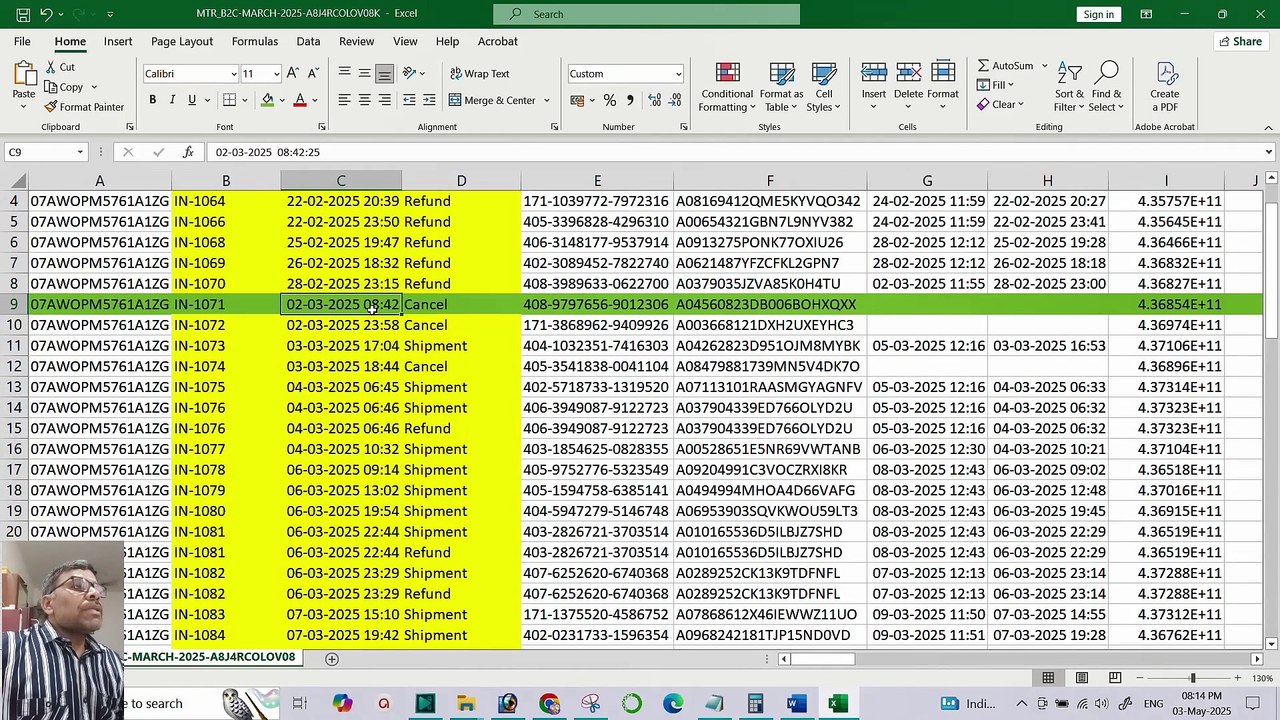
Task: Increase decimal places
Action: [x=655, y=100]
